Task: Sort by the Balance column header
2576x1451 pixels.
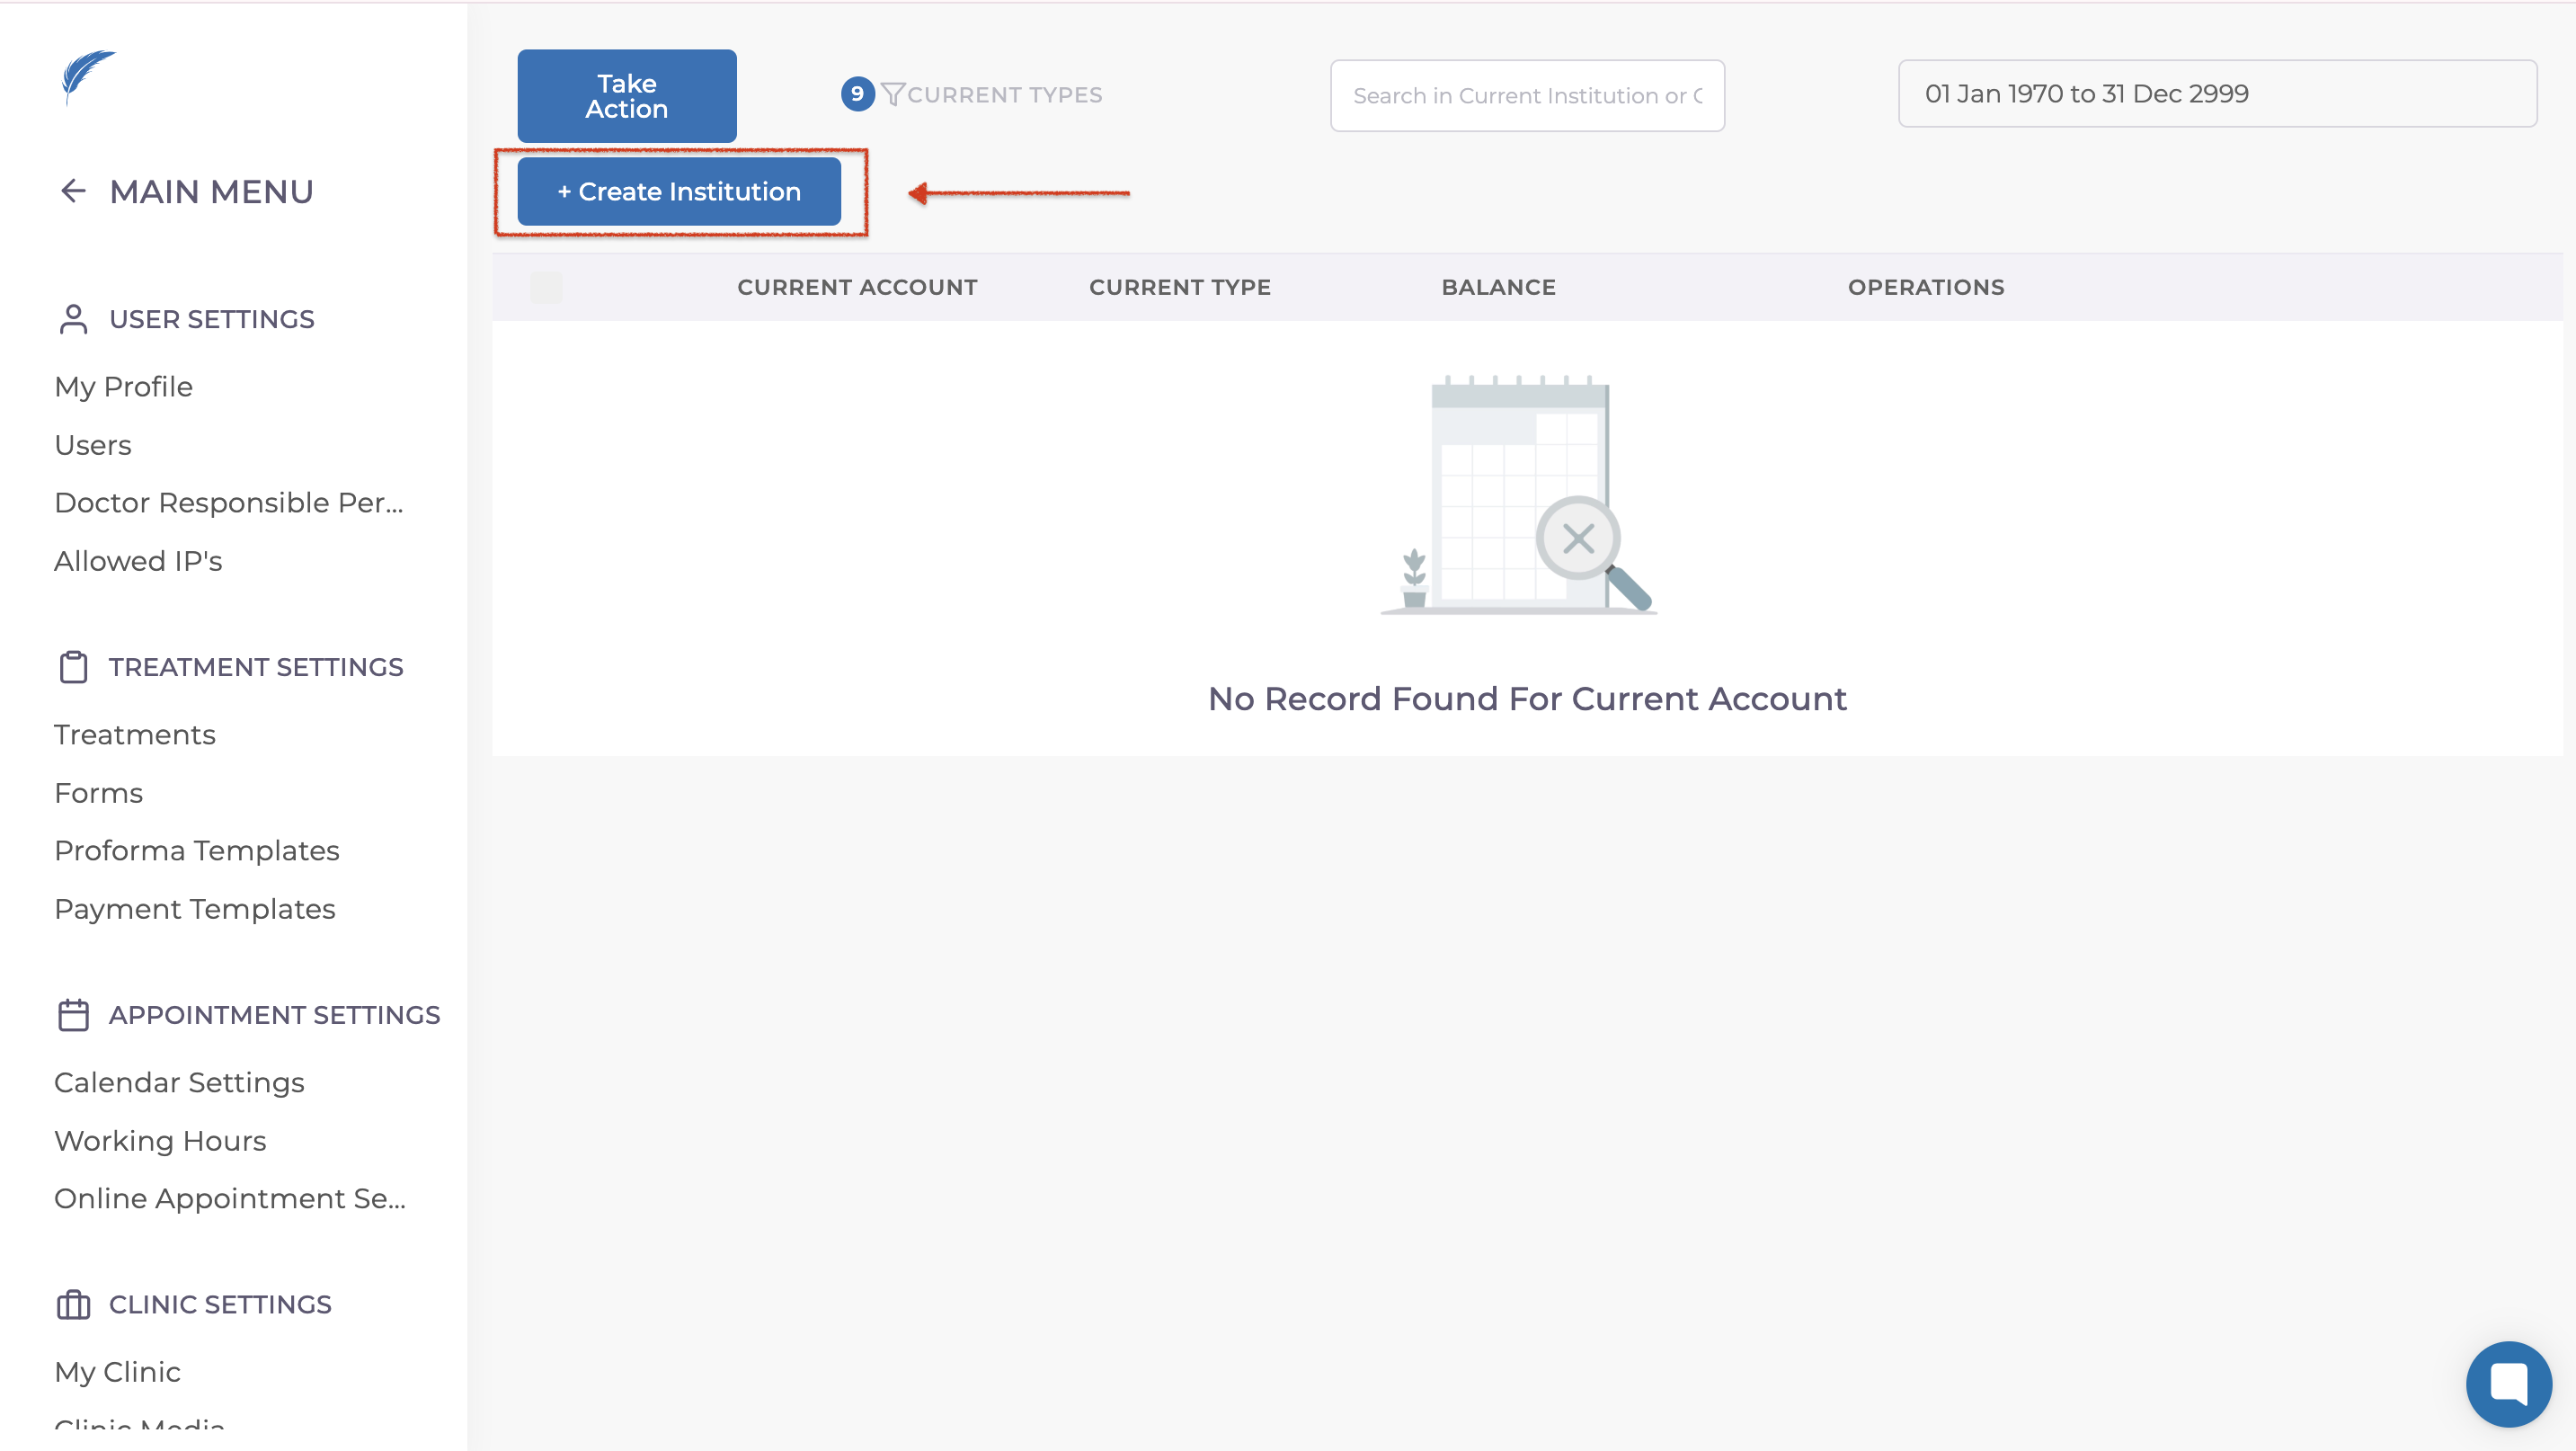Action: click(1498, 287)
